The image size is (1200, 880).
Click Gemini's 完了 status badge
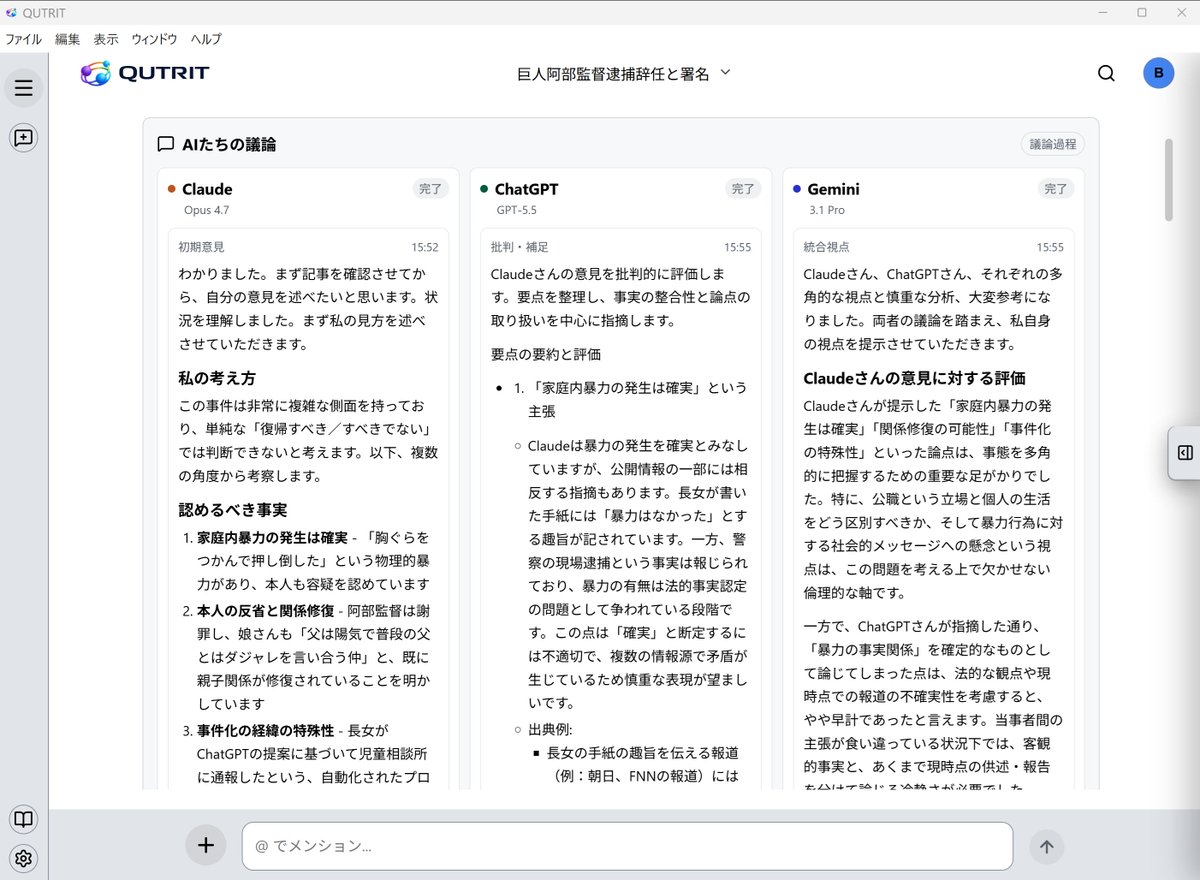1056,189
